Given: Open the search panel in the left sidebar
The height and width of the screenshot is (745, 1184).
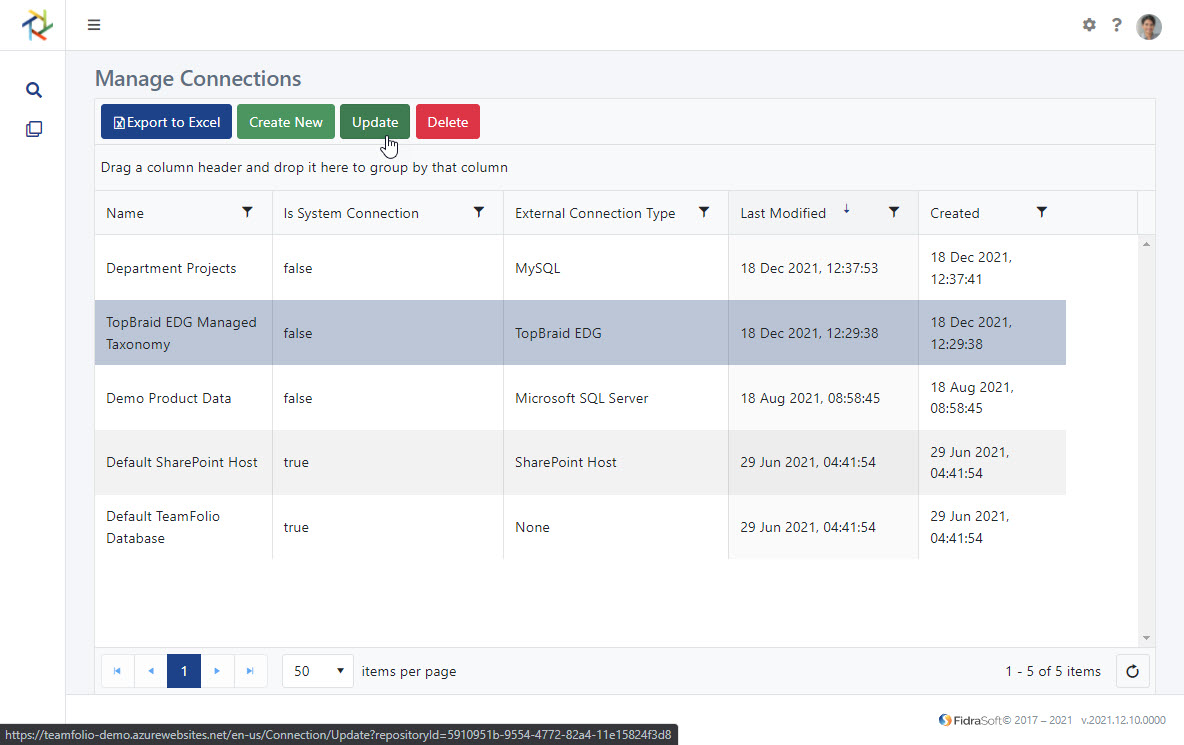Looking at the screenshot, I should pyautogui.click(x=33, y=89).
